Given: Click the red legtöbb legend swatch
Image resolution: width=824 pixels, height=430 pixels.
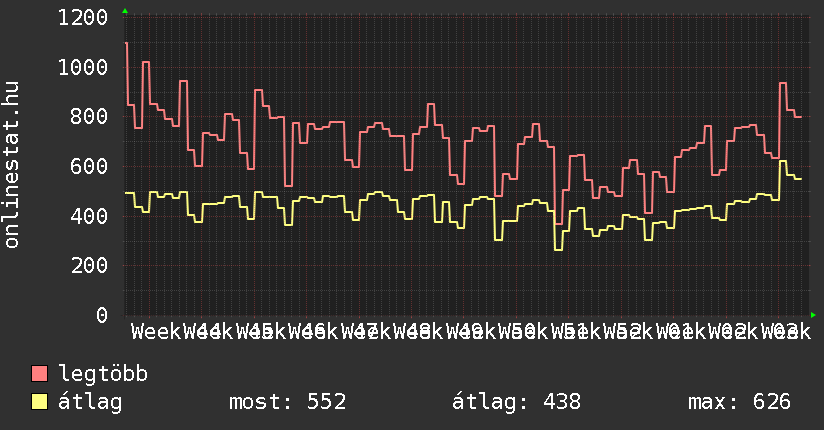Looking at the screenshot, I should (40, 374).
